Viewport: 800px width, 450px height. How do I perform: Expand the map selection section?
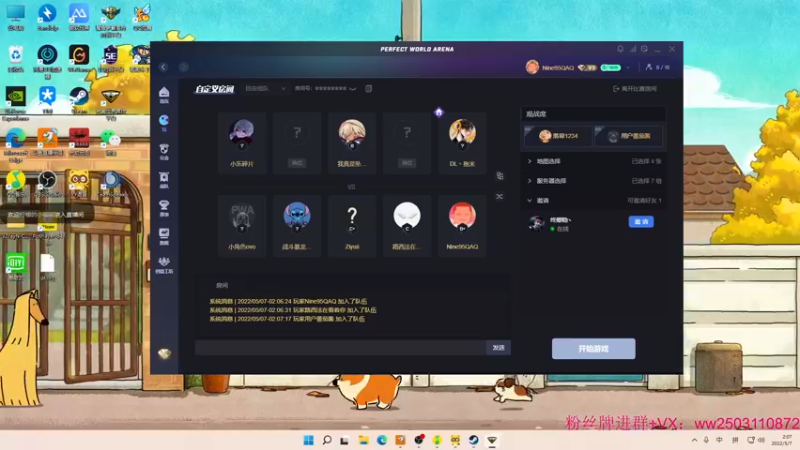coord(594,161)
